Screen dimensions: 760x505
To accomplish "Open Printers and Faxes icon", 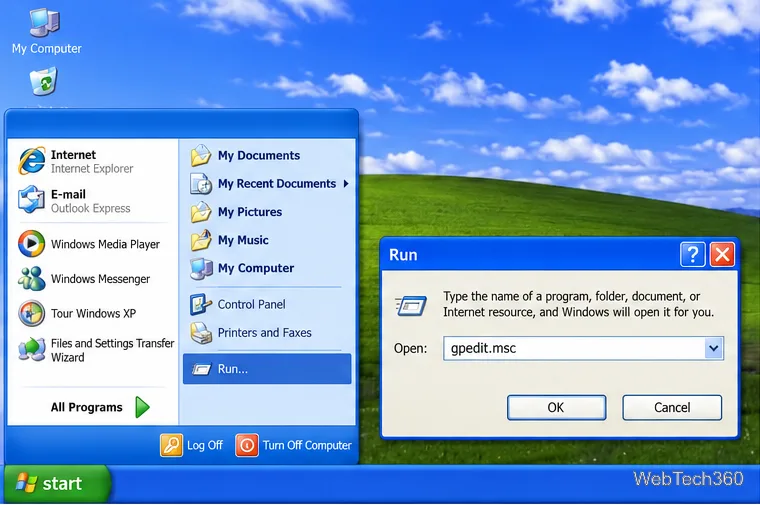I will tap(201, 333).
